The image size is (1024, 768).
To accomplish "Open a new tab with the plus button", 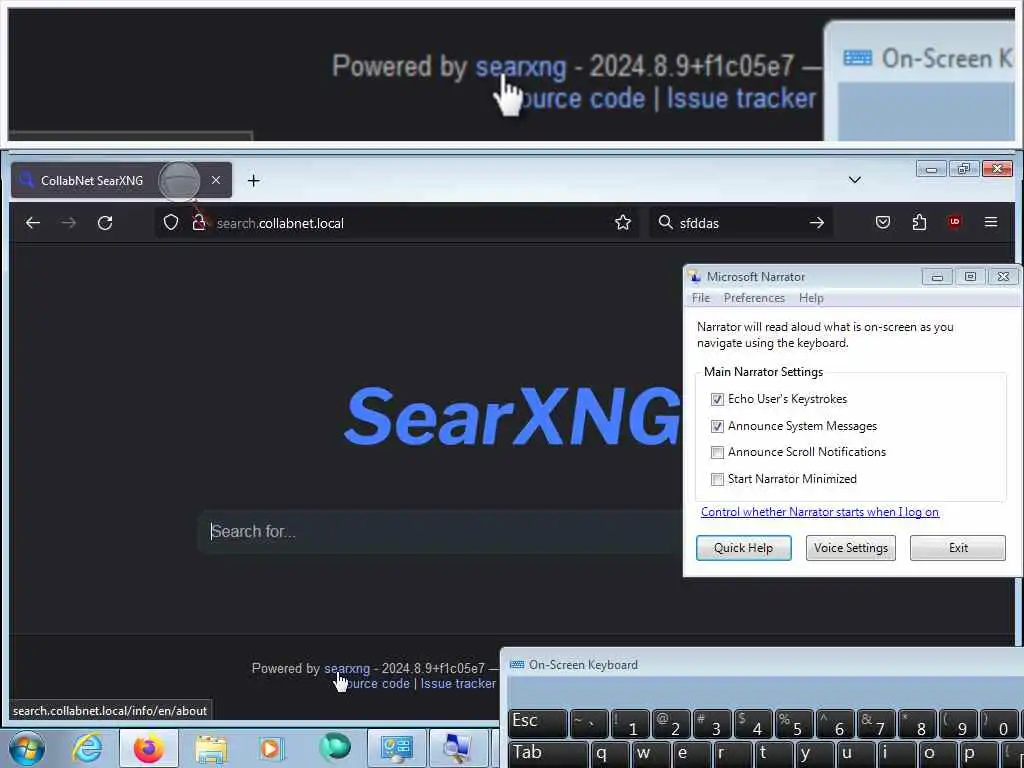I will point(253,180).
